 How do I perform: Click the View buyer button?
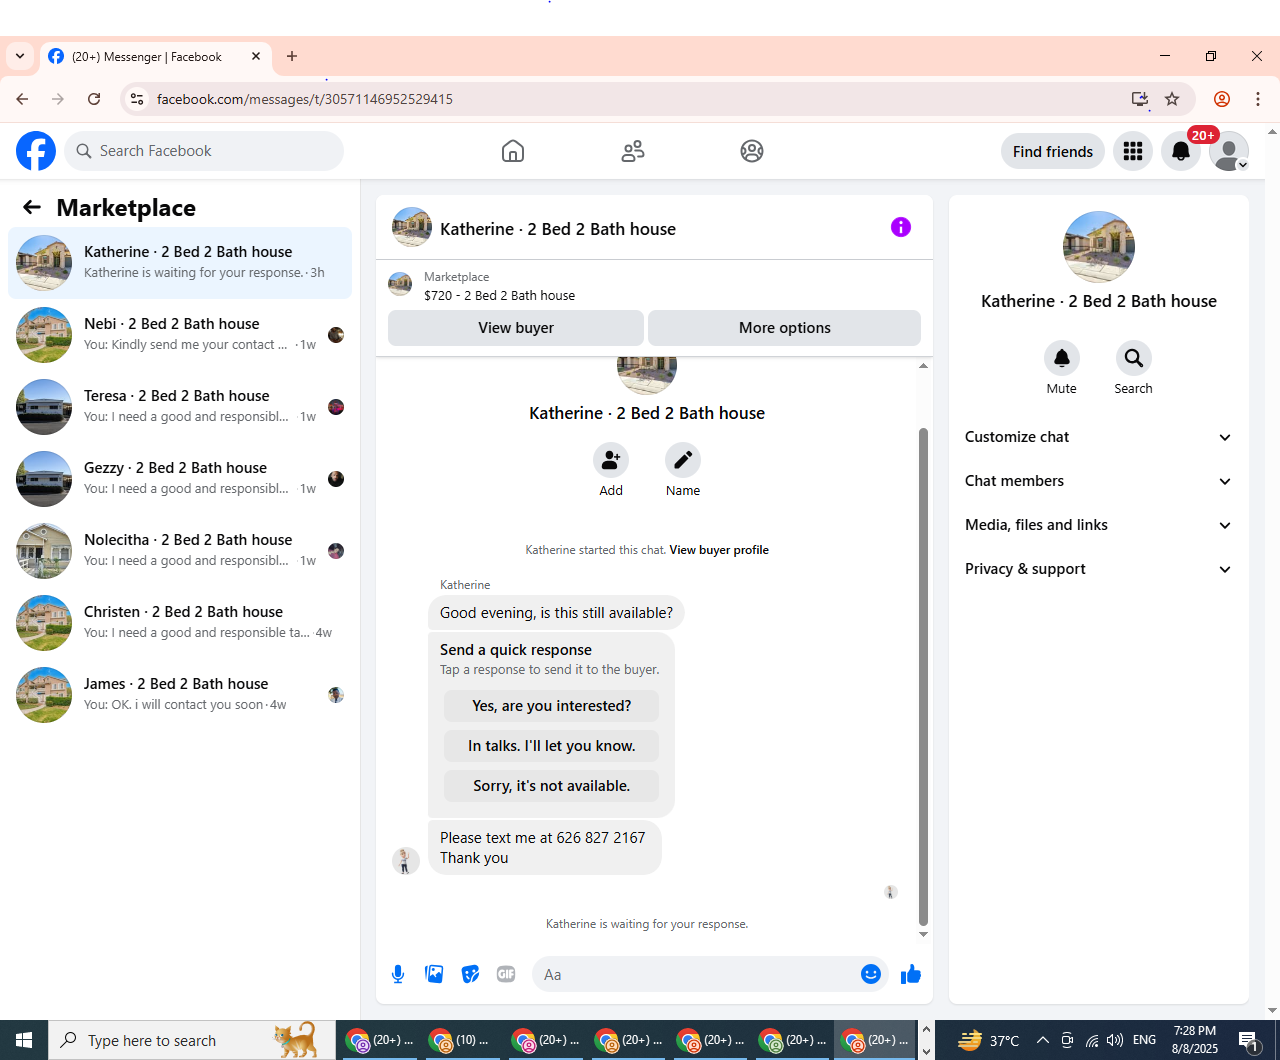[516, 328]
